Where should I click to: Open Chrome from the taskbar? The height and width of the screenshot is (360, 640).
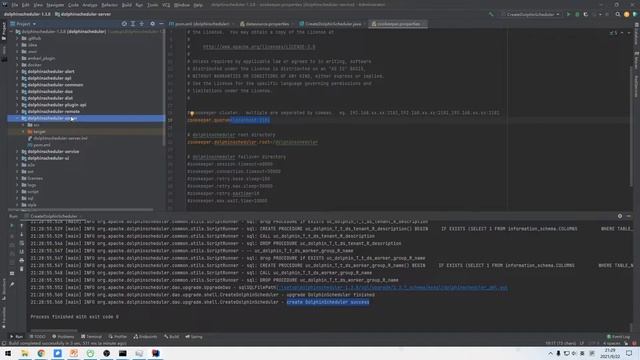click(x=41, y=353)
